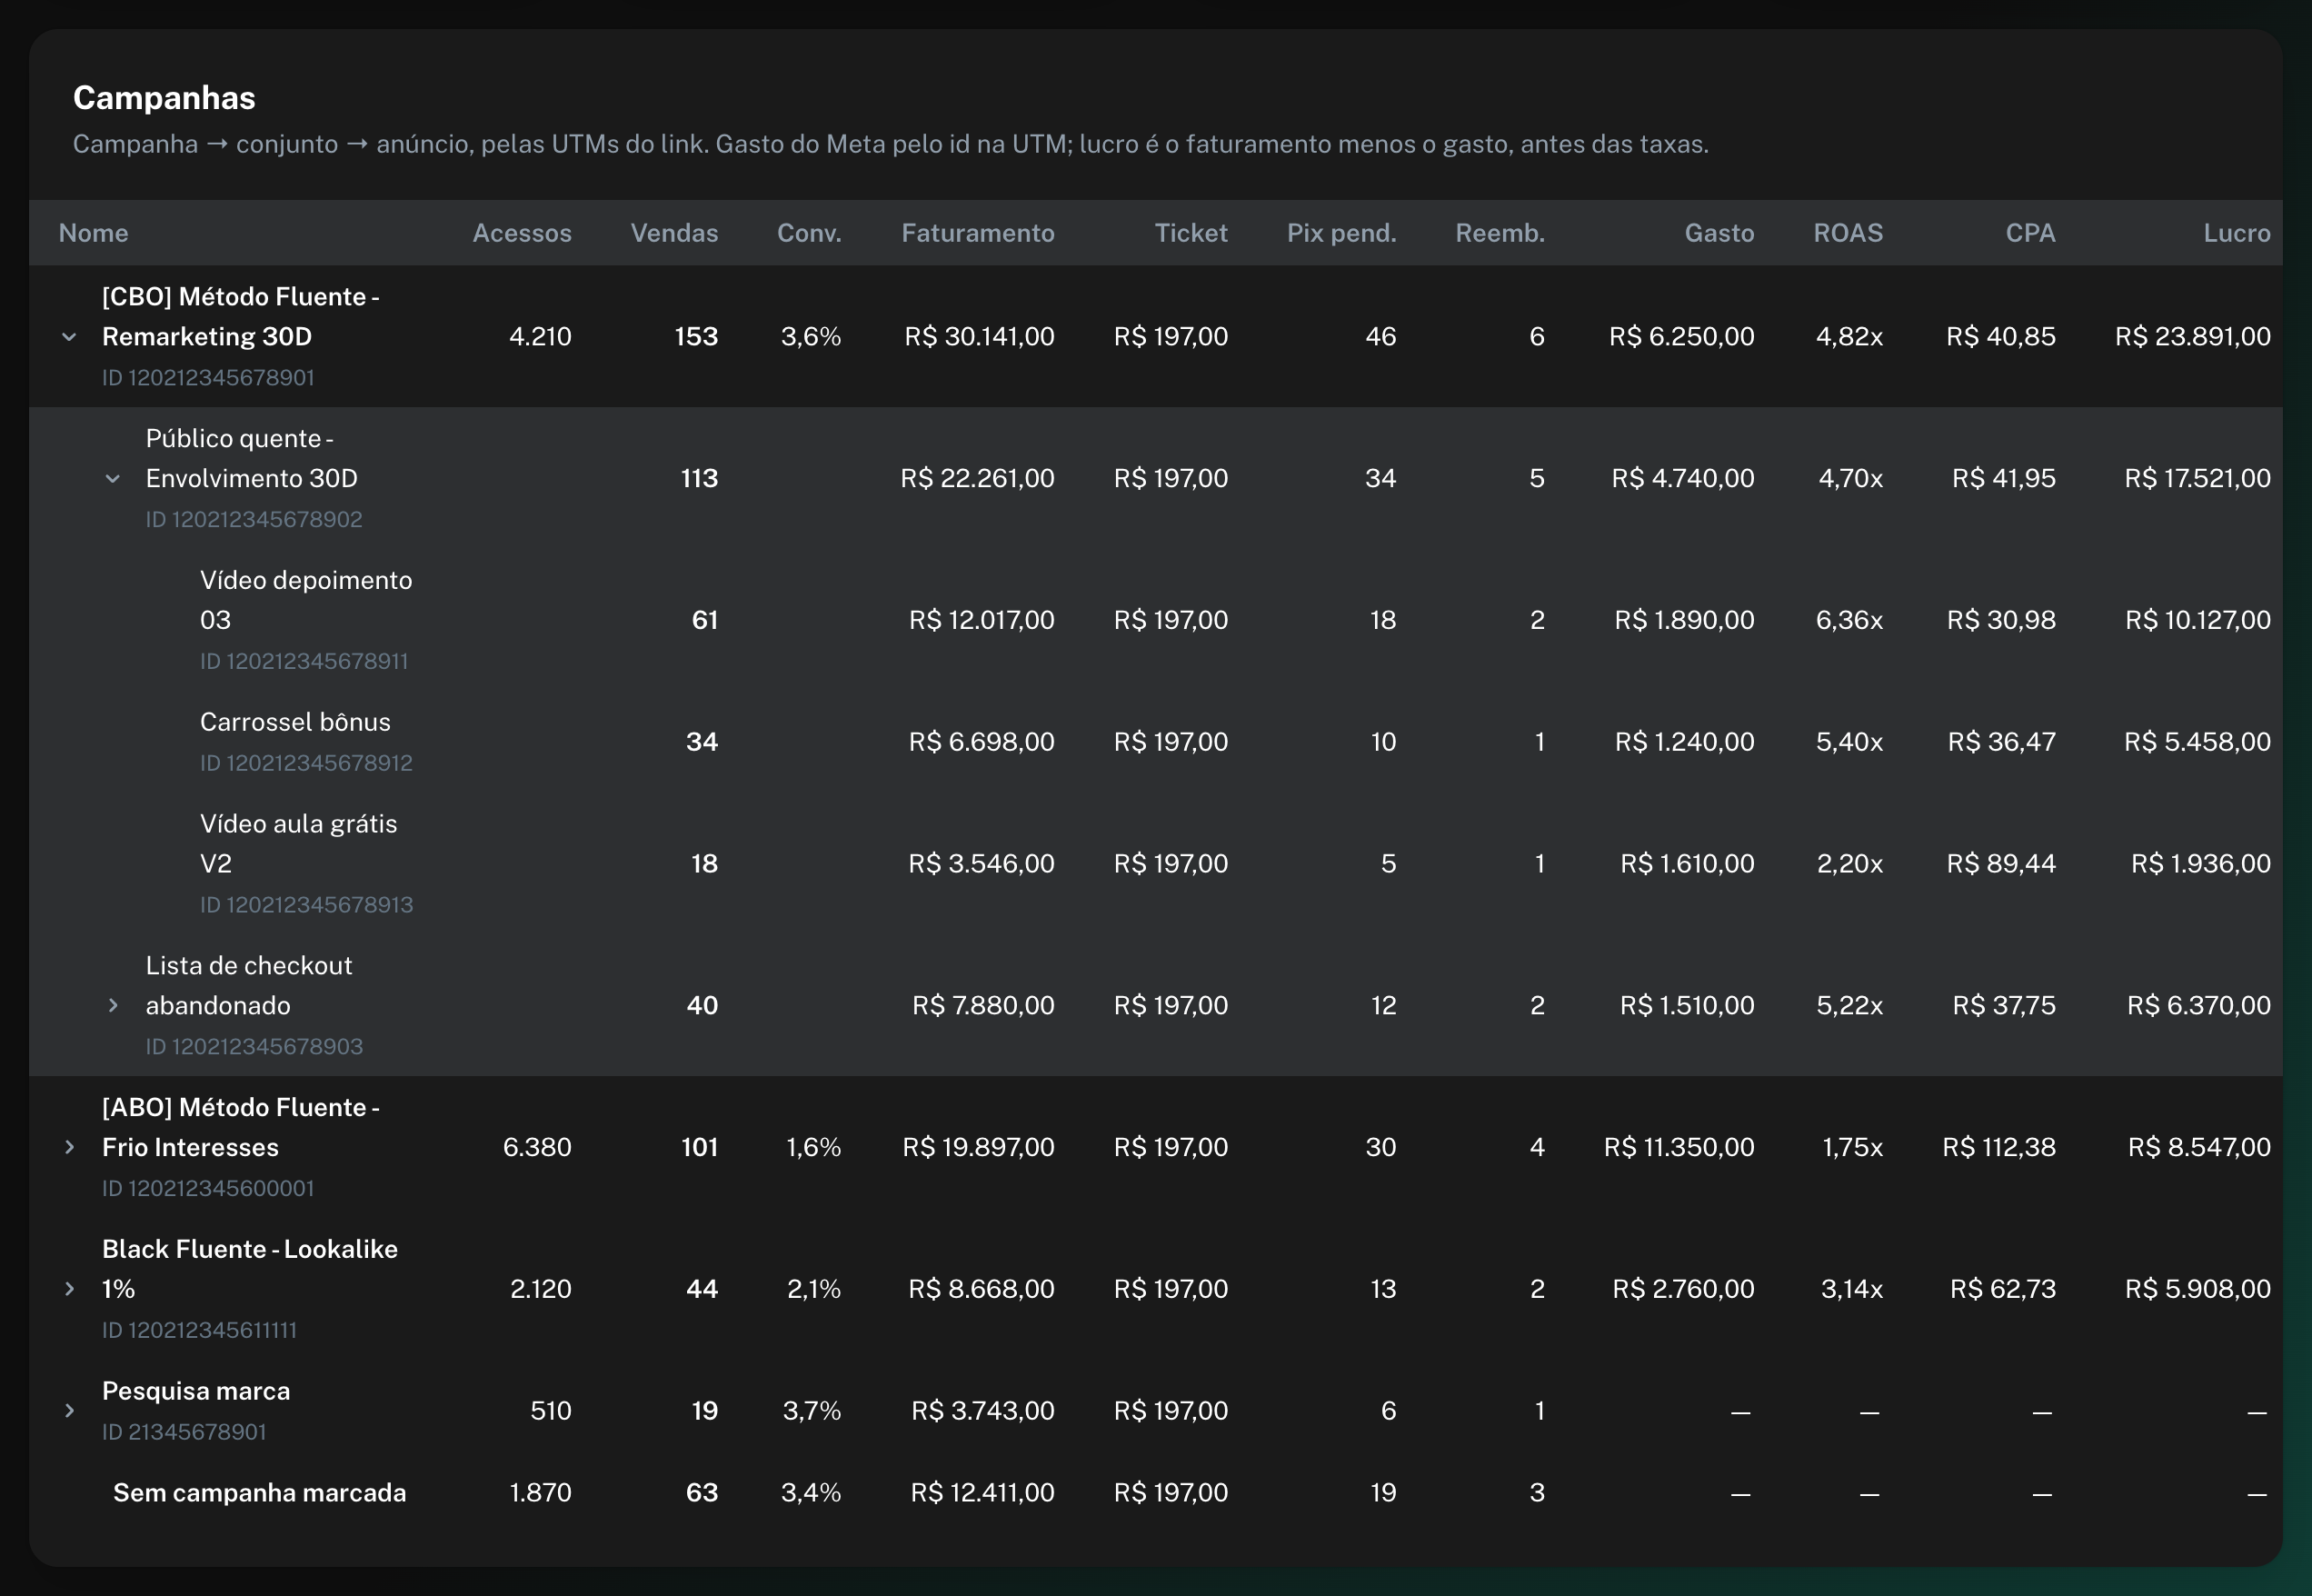Click the R$ 12.411,00 faturamento value

tap(982, 1493)
